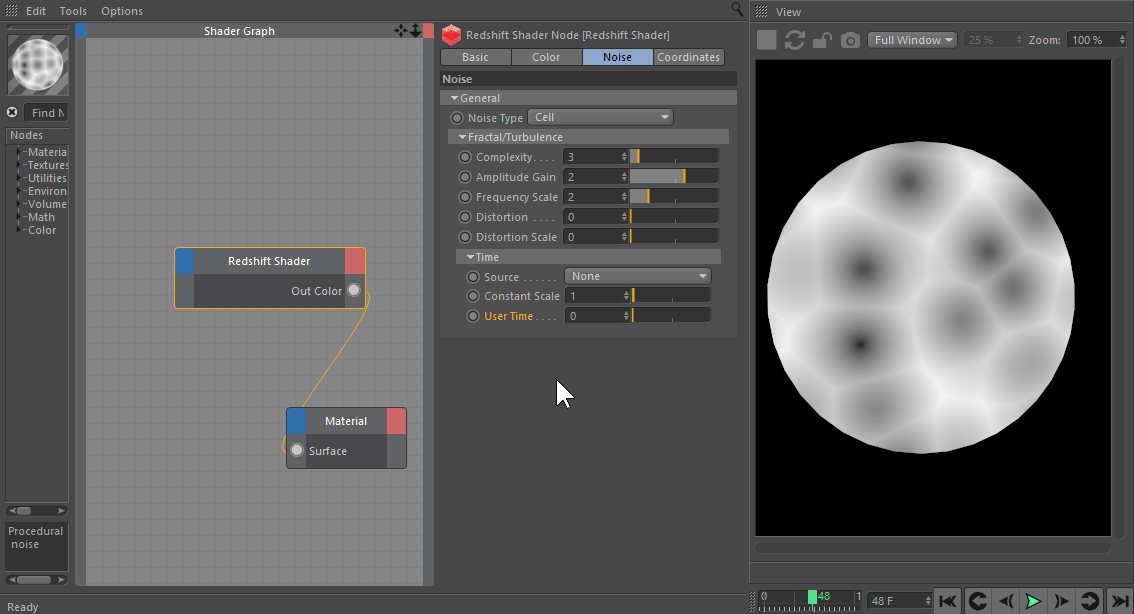This screenshot has width=1134, height=614.
Task: Click the search magnifier icon at top
Action: coord(737,9)
